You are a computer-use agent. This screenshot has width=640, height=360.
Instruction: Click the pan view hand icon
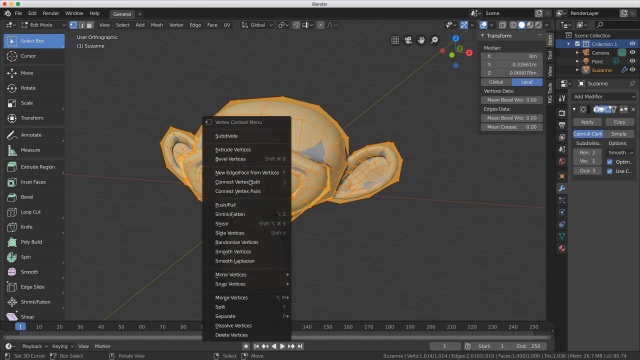(421, 40)
